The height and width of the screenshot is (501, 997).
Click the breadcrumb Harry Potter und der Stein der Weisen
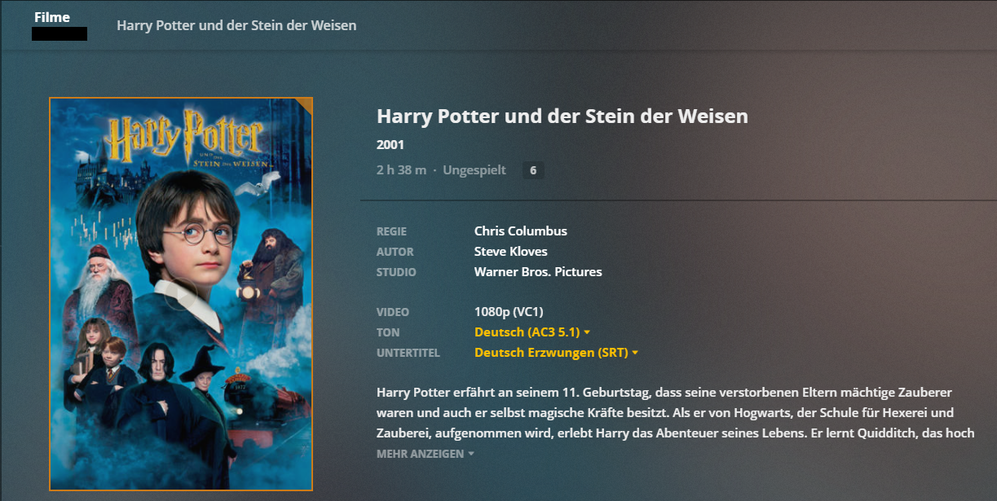coord(237,25)
